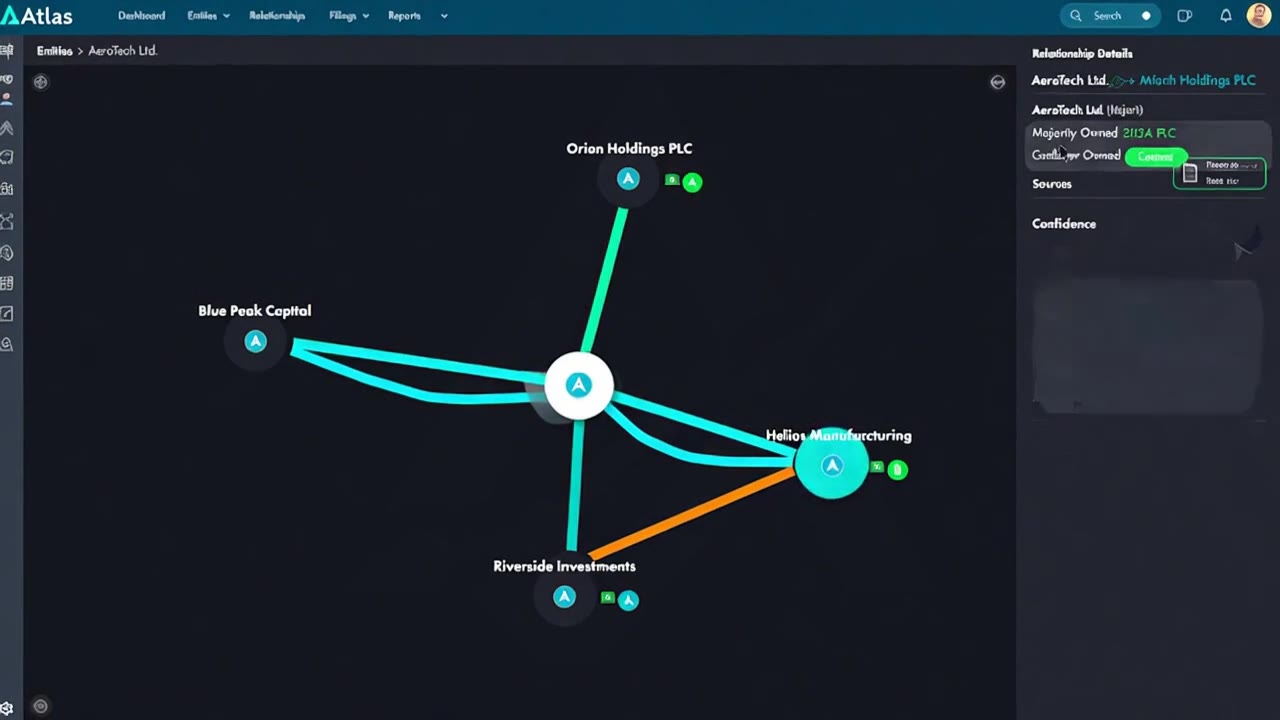Click the Sources heading
The image size is (1280, 720).
point(1051,184)
